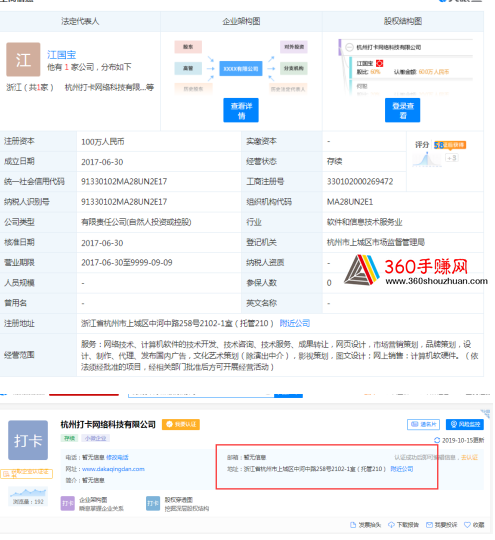Click the 打卡 company logo
This screenshot has height=540, width=495.
point(28,440)
